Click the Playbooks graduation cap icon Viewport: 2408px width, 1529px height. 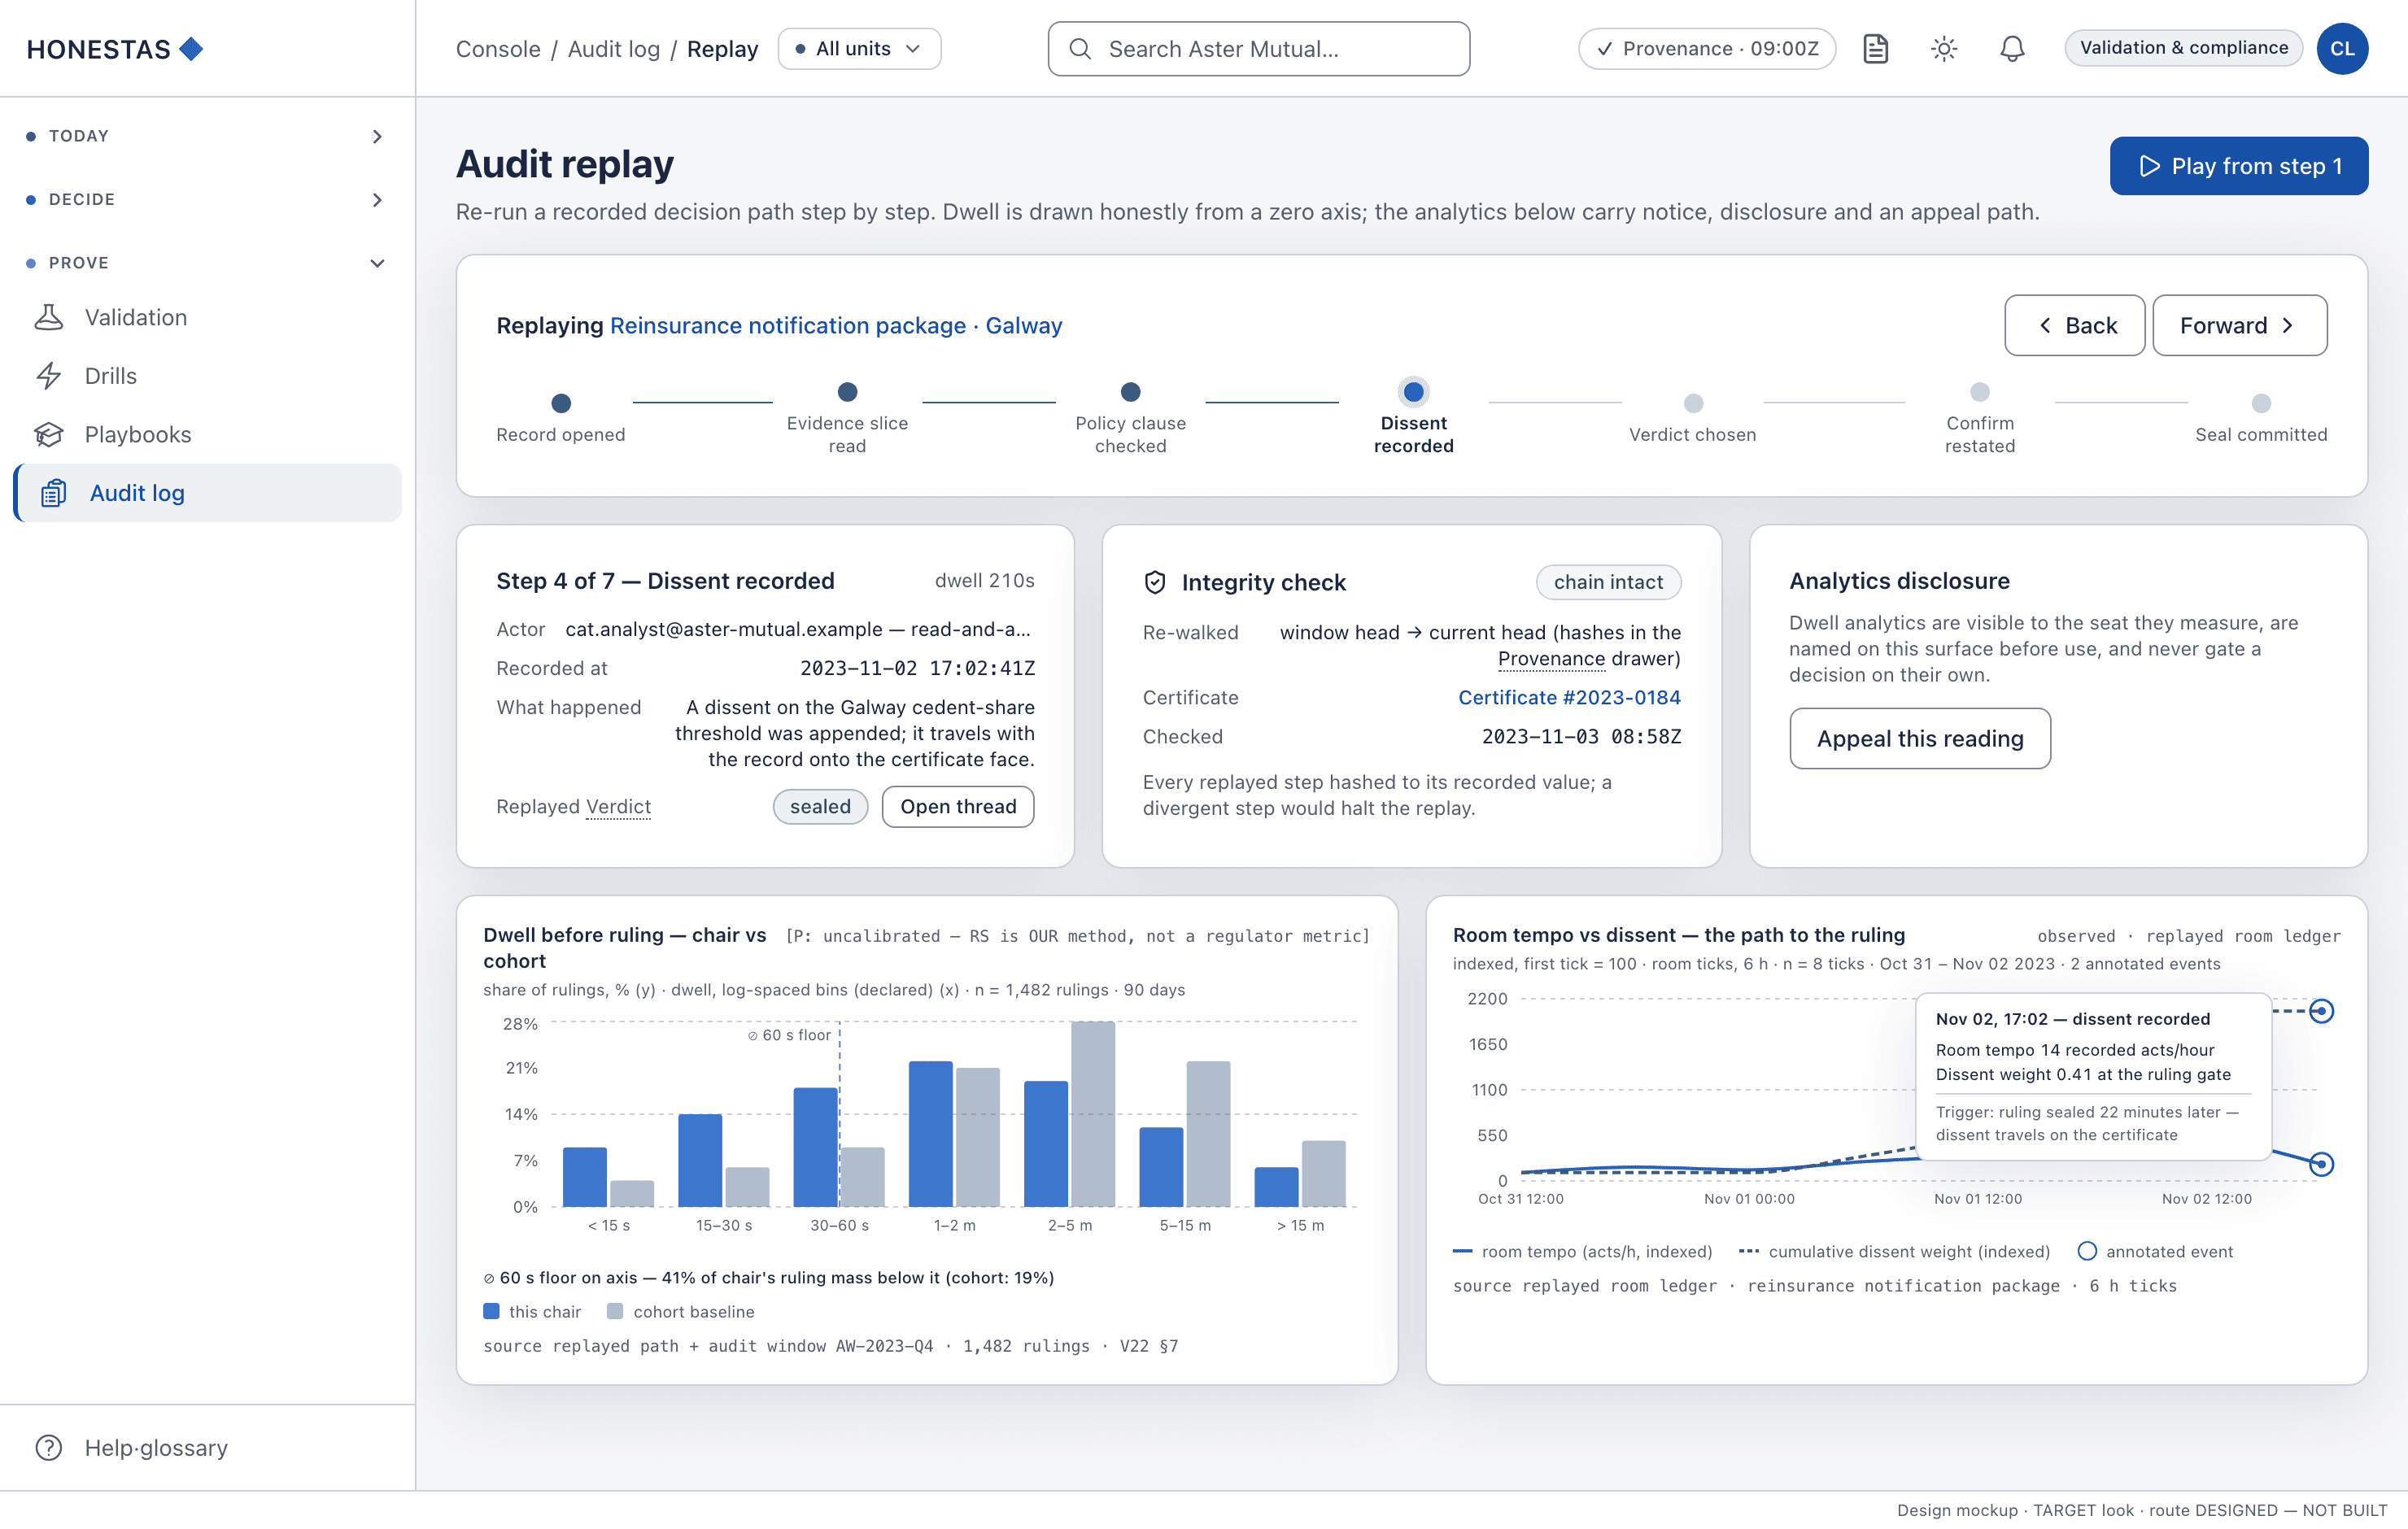click(x=49, y=434)
